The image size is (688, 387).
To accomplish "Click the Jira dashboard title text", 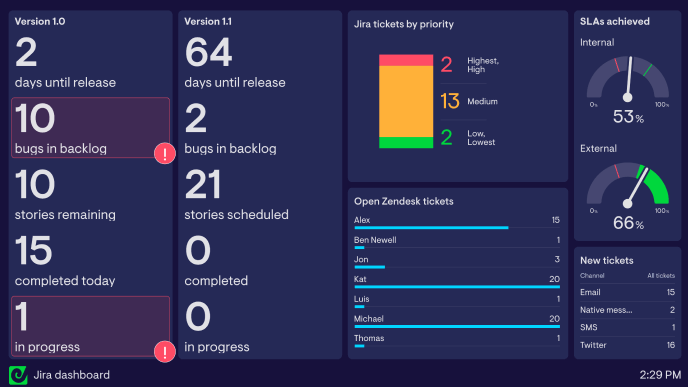I will tap(72, 375).
